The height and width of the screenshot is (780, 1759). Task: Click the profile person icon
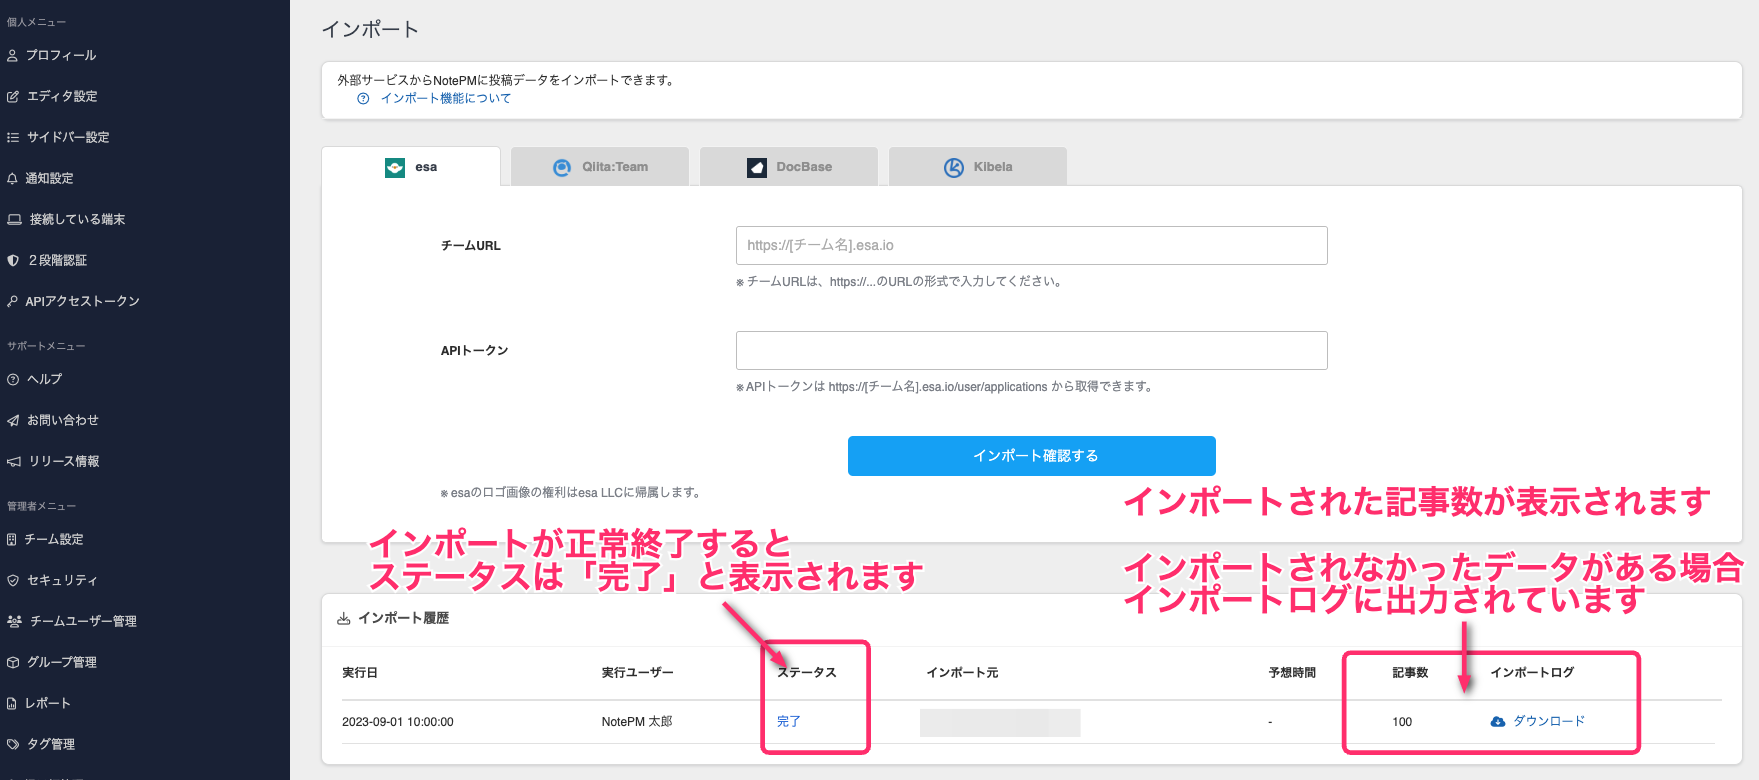tap(12, 55)
